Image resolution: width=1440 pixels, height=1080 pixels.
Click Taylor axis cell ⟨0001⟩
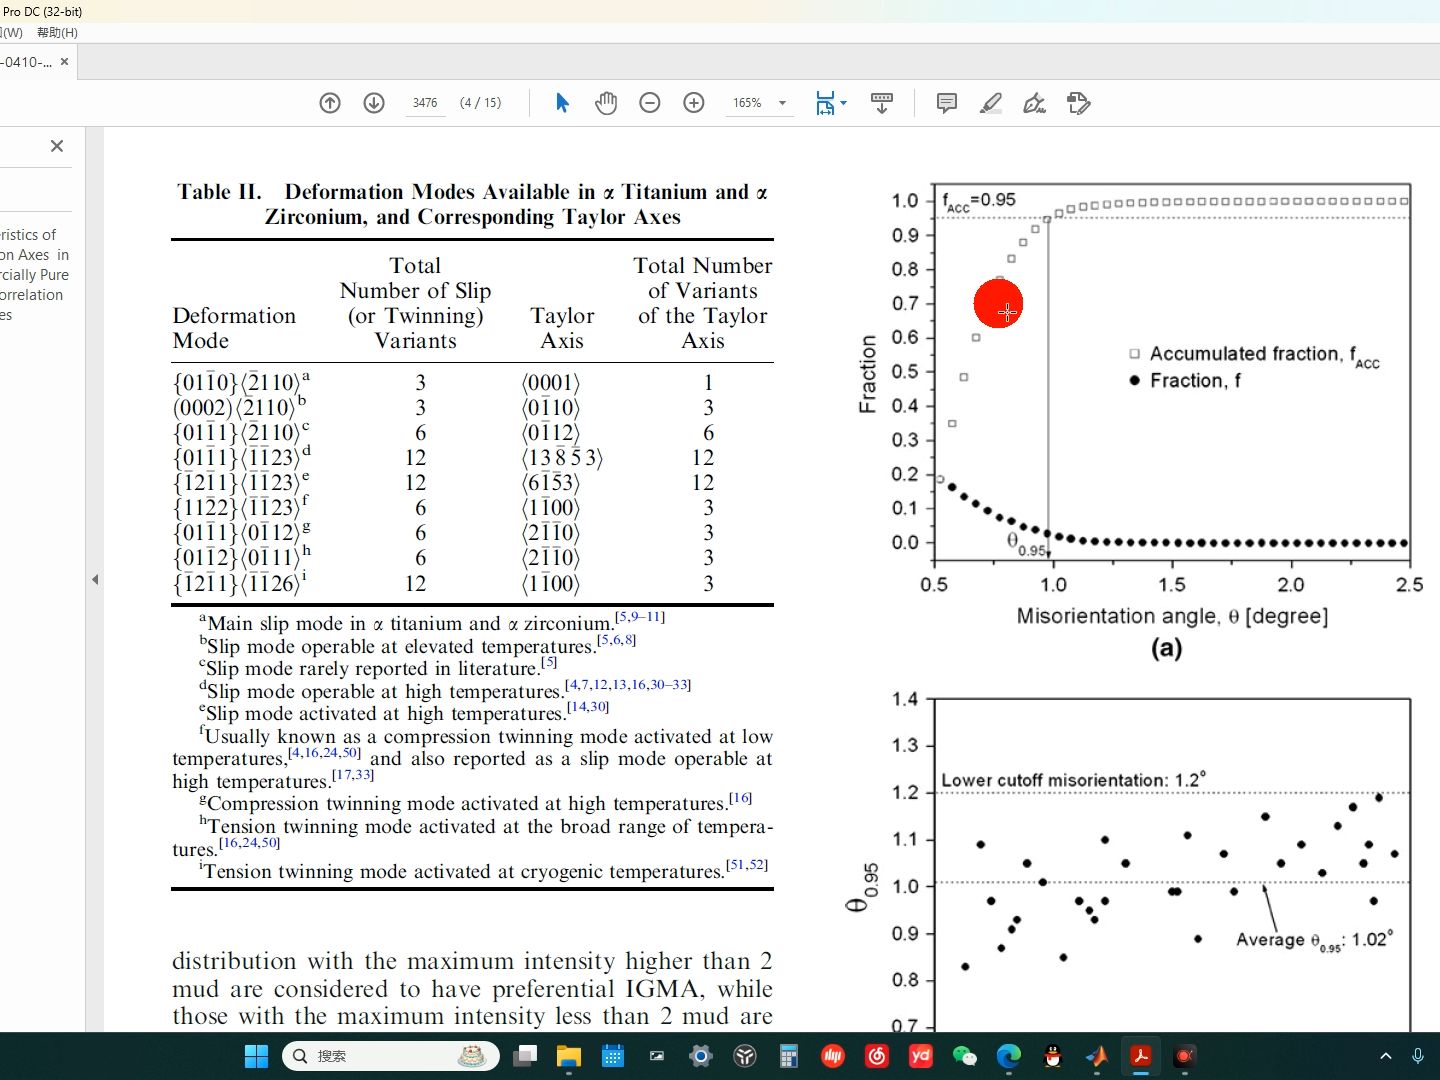(550, 383)
